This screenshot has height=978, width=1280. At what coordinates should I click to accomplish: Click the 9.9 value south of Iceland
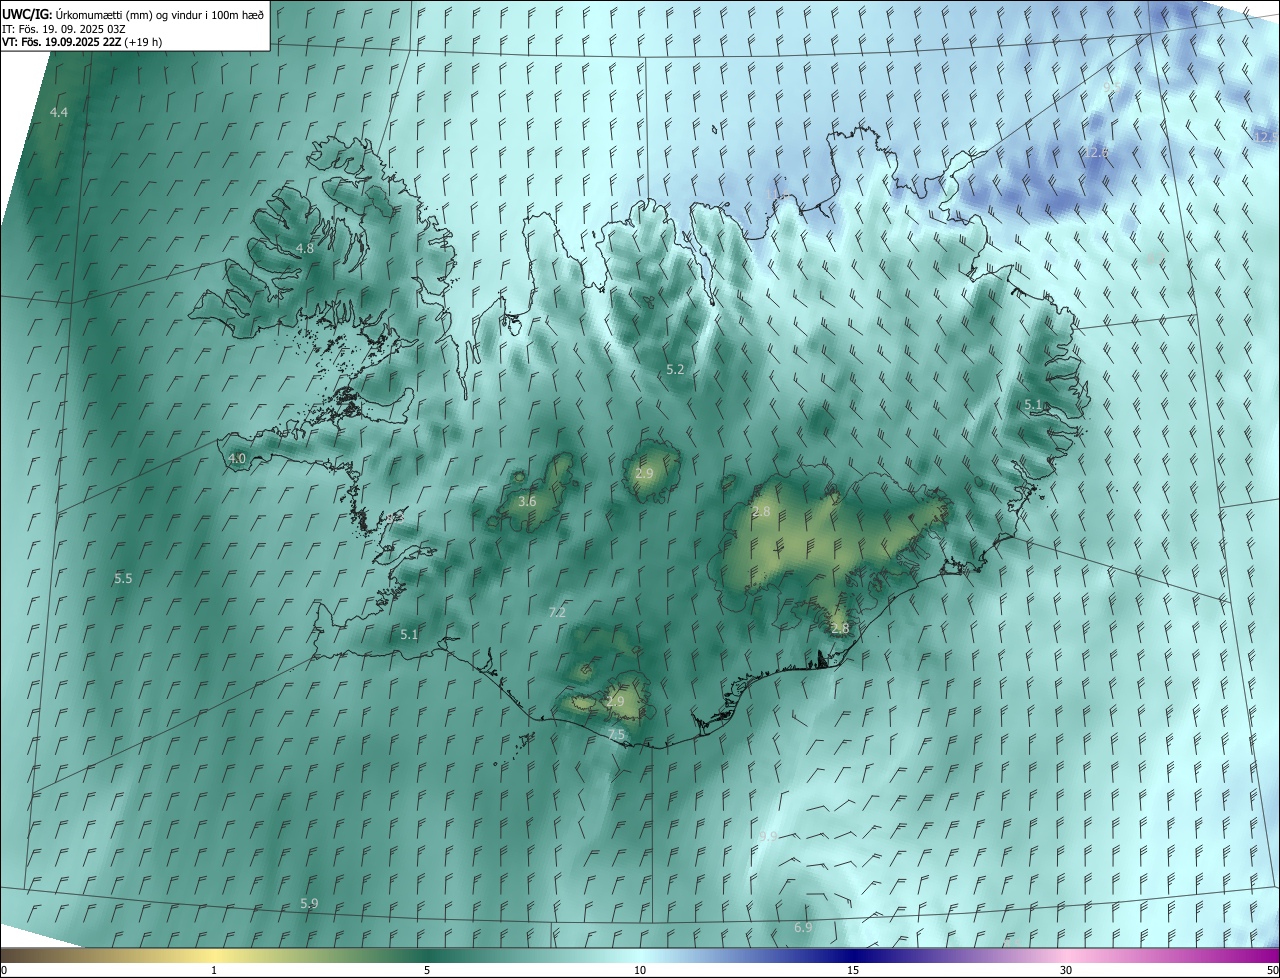(x=768, y=836)
